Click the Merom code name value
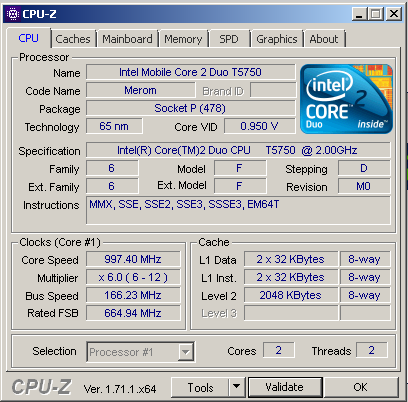Viewport: 408px width, 402px height. pyautogui.click(x=140, y=90)
